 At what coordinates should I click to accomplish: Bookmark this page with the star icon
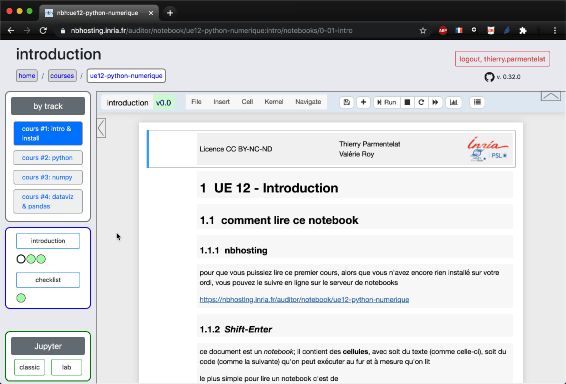[423, 31]
